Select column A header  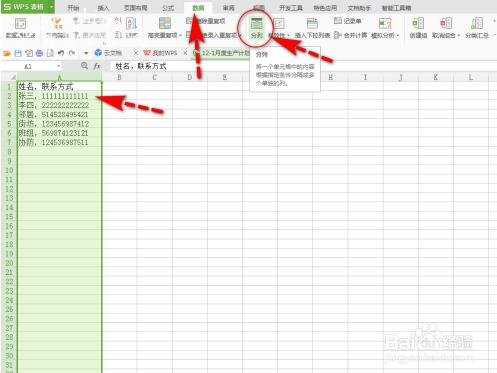click(x=59, y=77)
